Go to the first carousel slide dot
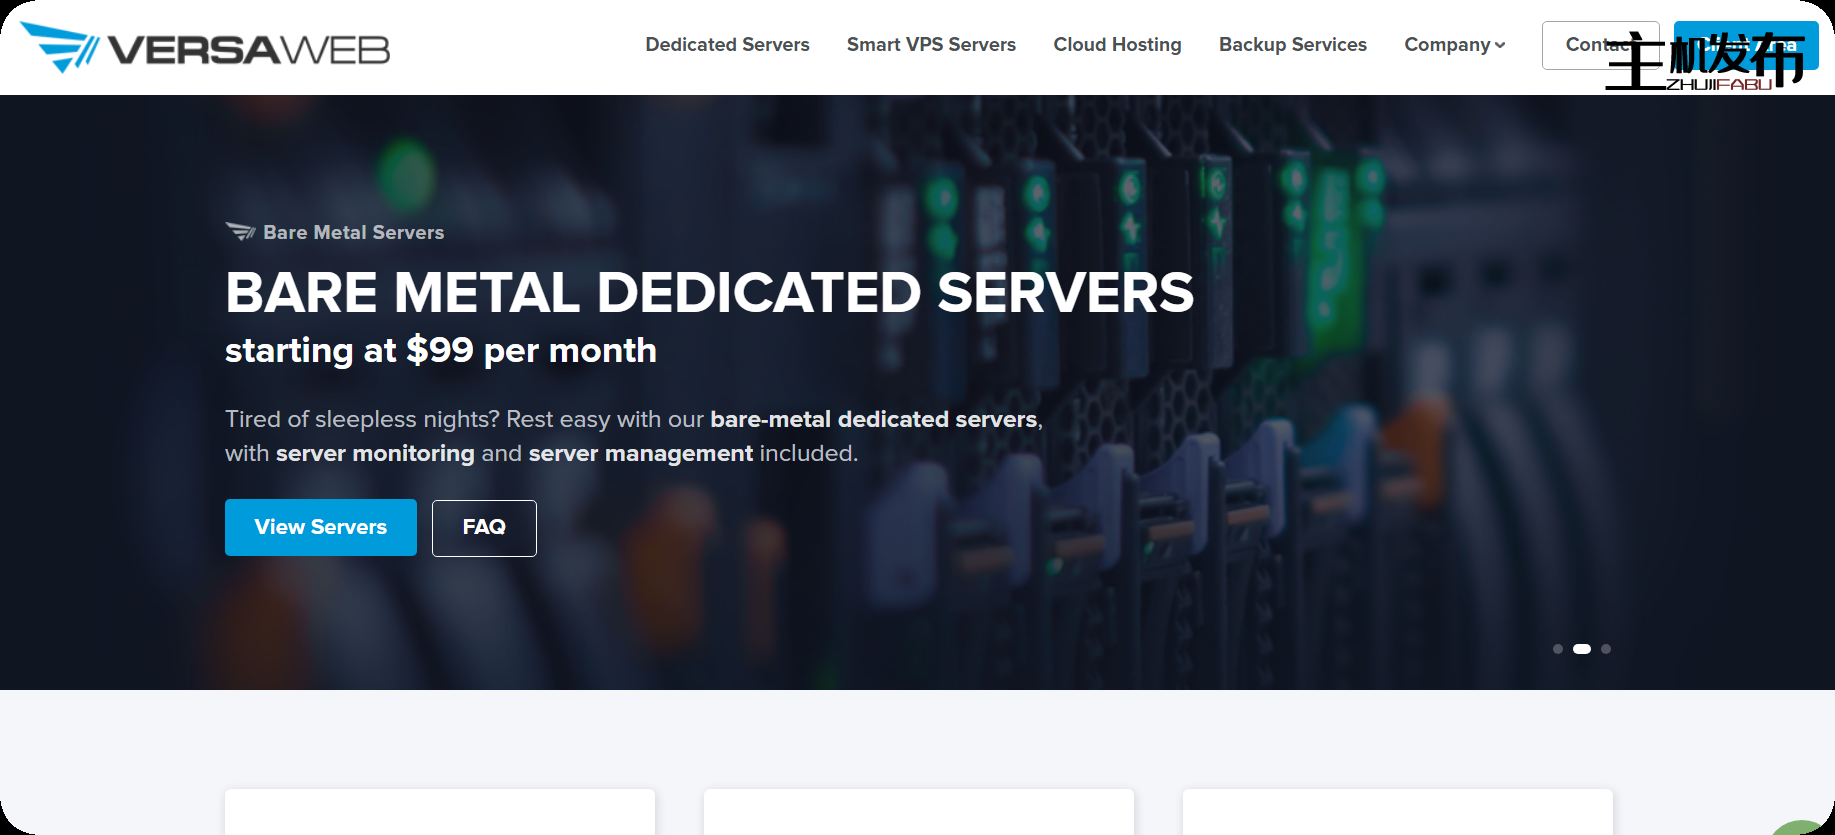1835x835 pixels. point(1557,649)
